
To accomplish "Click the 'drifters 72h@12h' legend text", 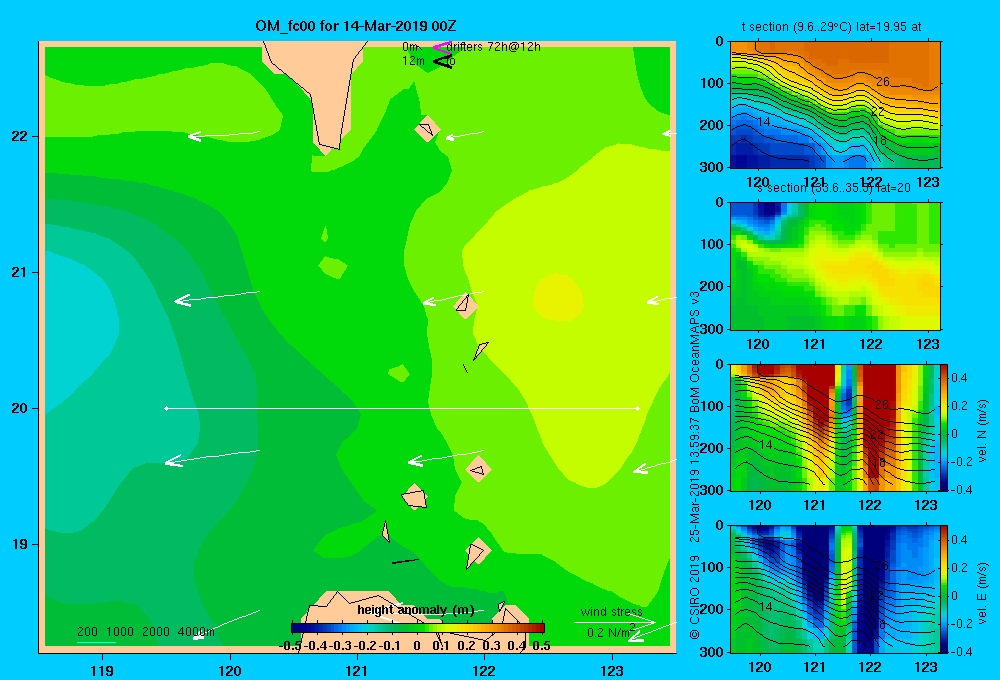I will 494,47.
